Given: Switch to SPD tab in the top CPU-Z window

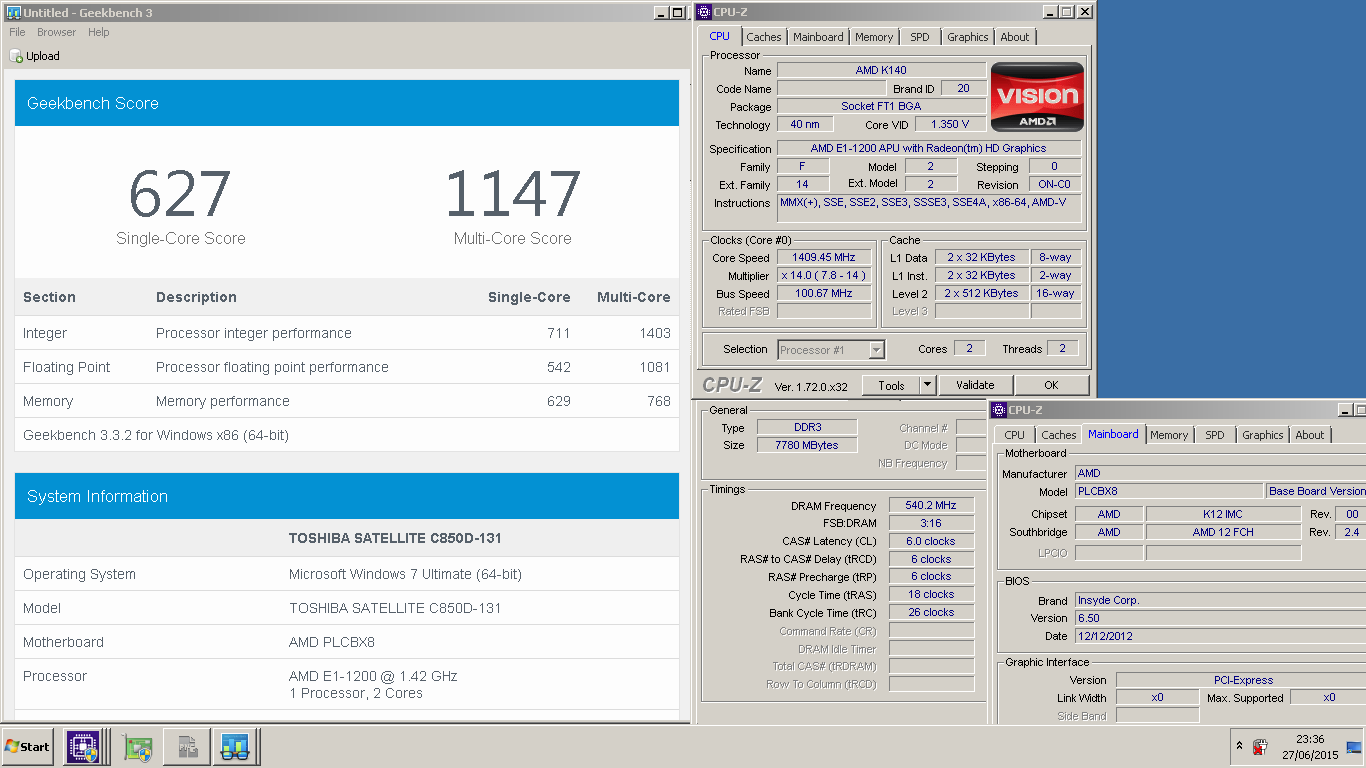Looking at the screenshot, I should [x=920, y=37].
